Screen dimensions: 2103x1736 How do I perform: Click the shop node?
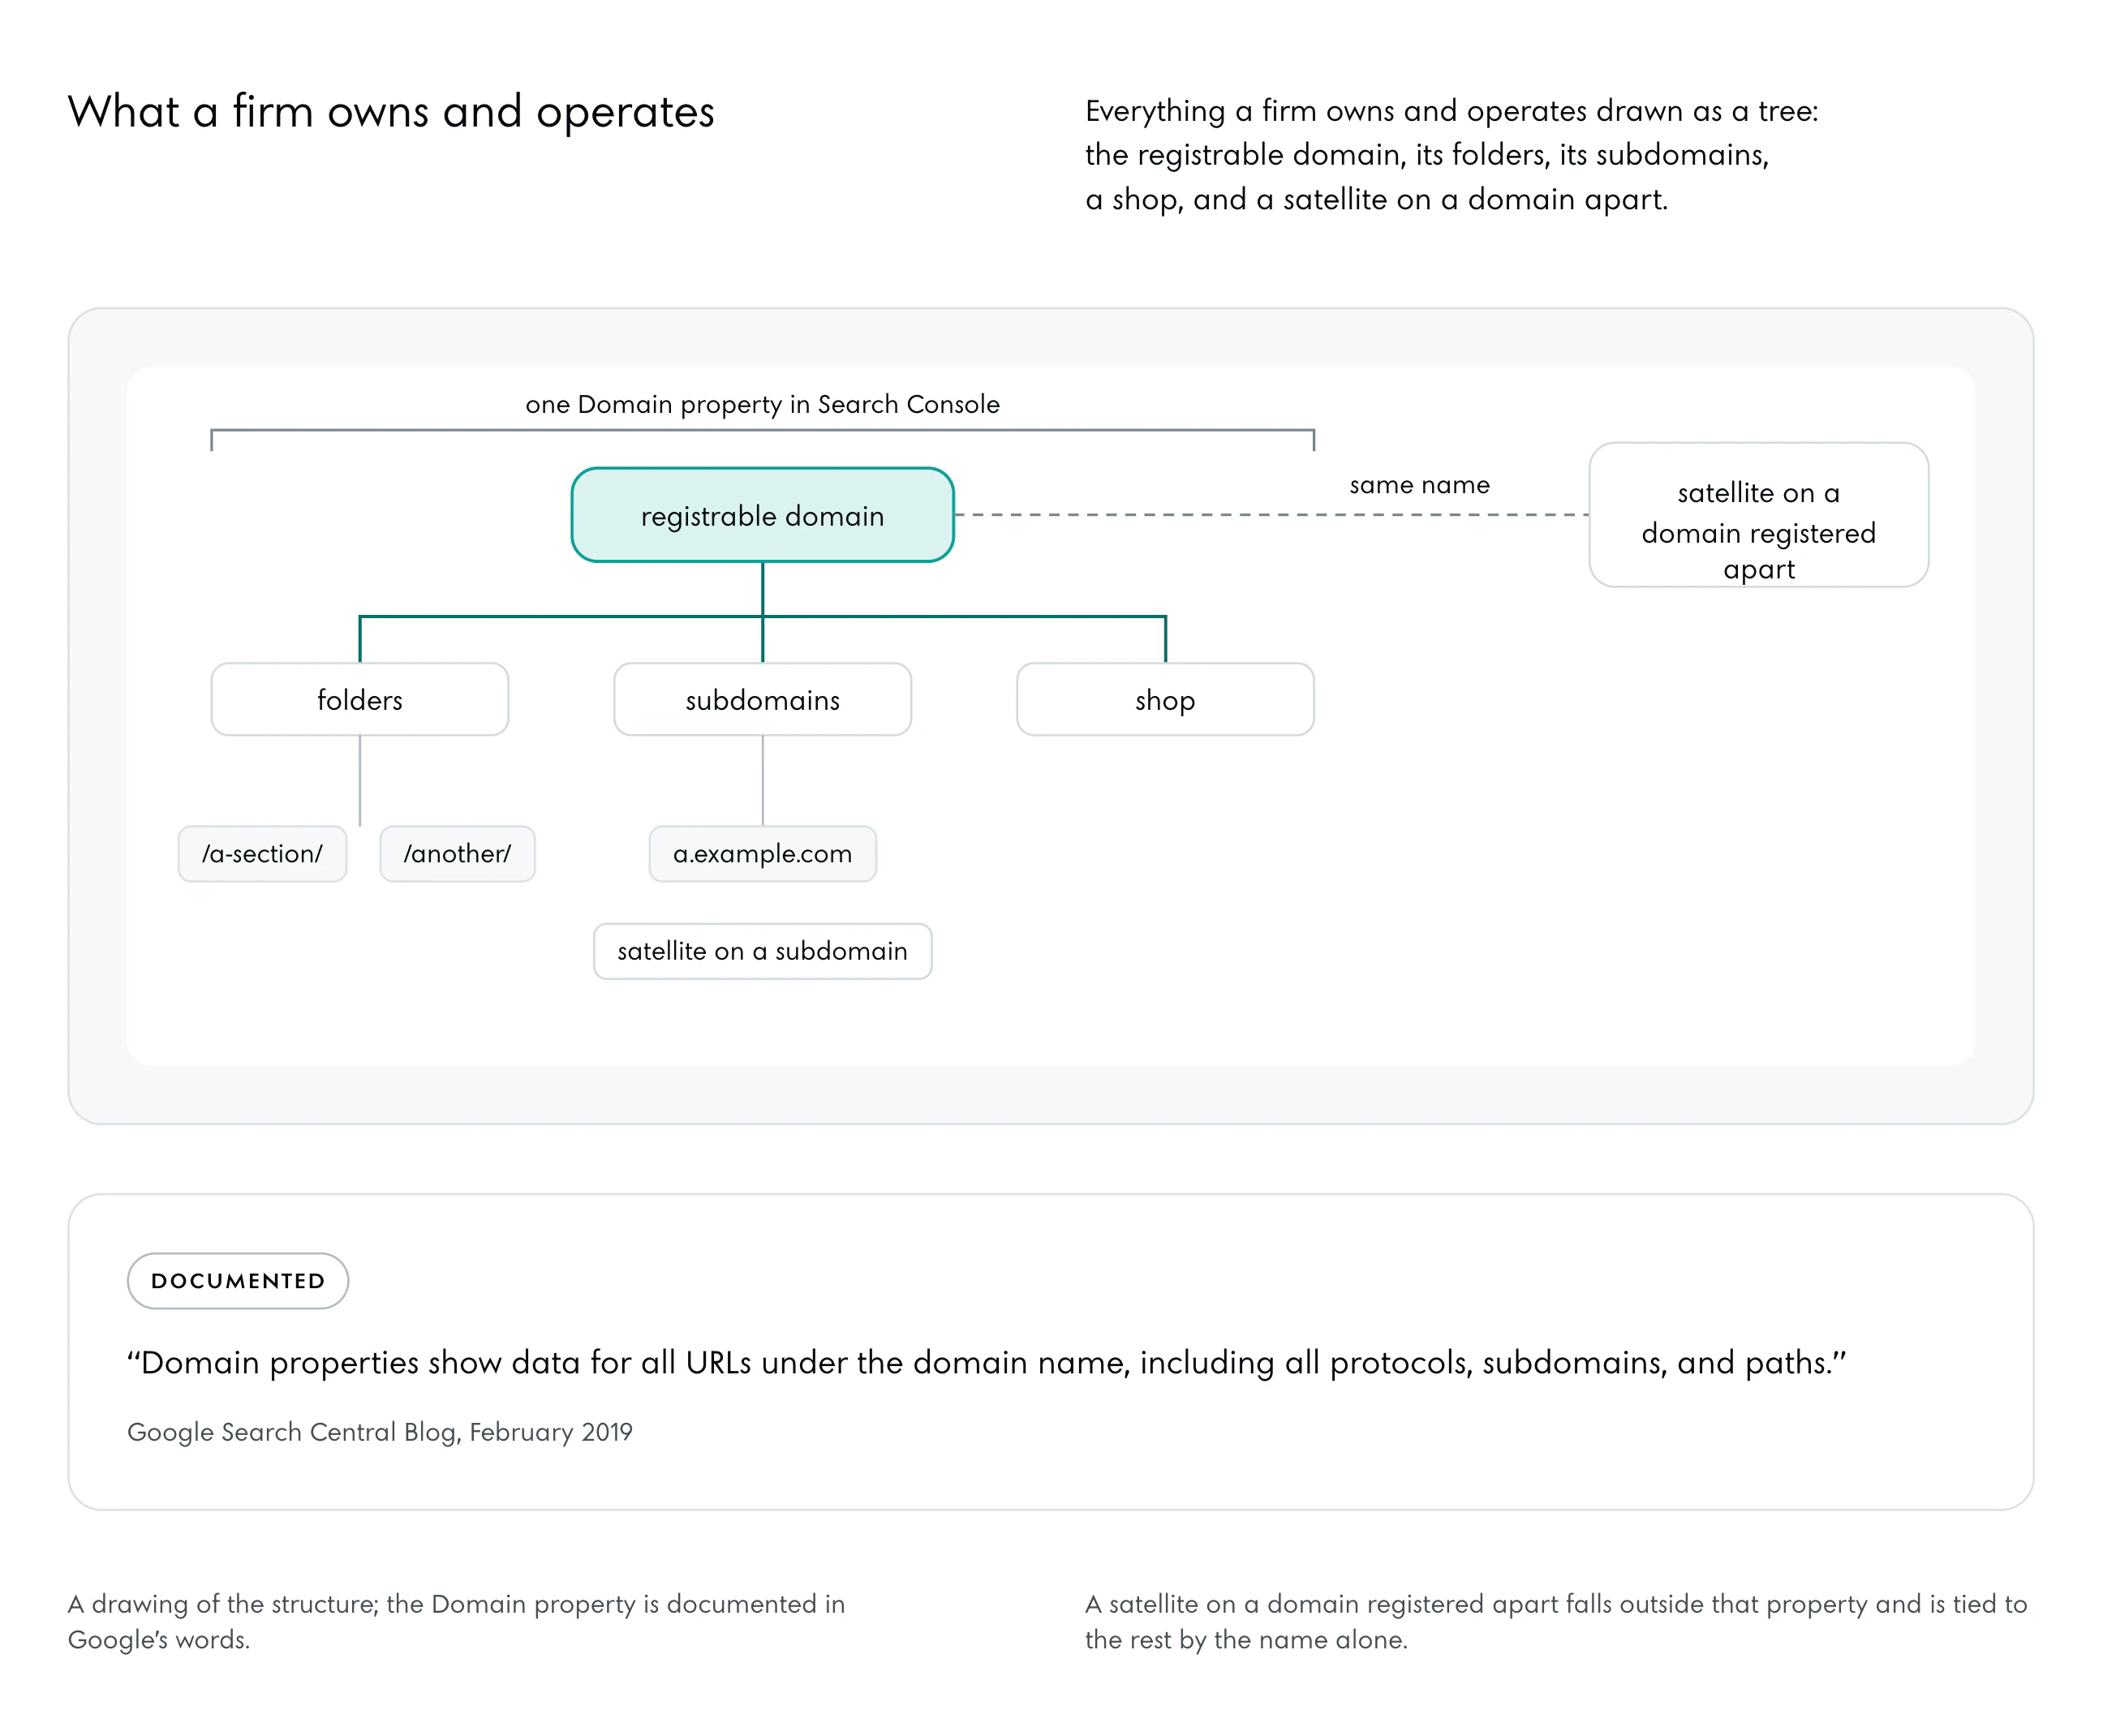(1165, 699)
